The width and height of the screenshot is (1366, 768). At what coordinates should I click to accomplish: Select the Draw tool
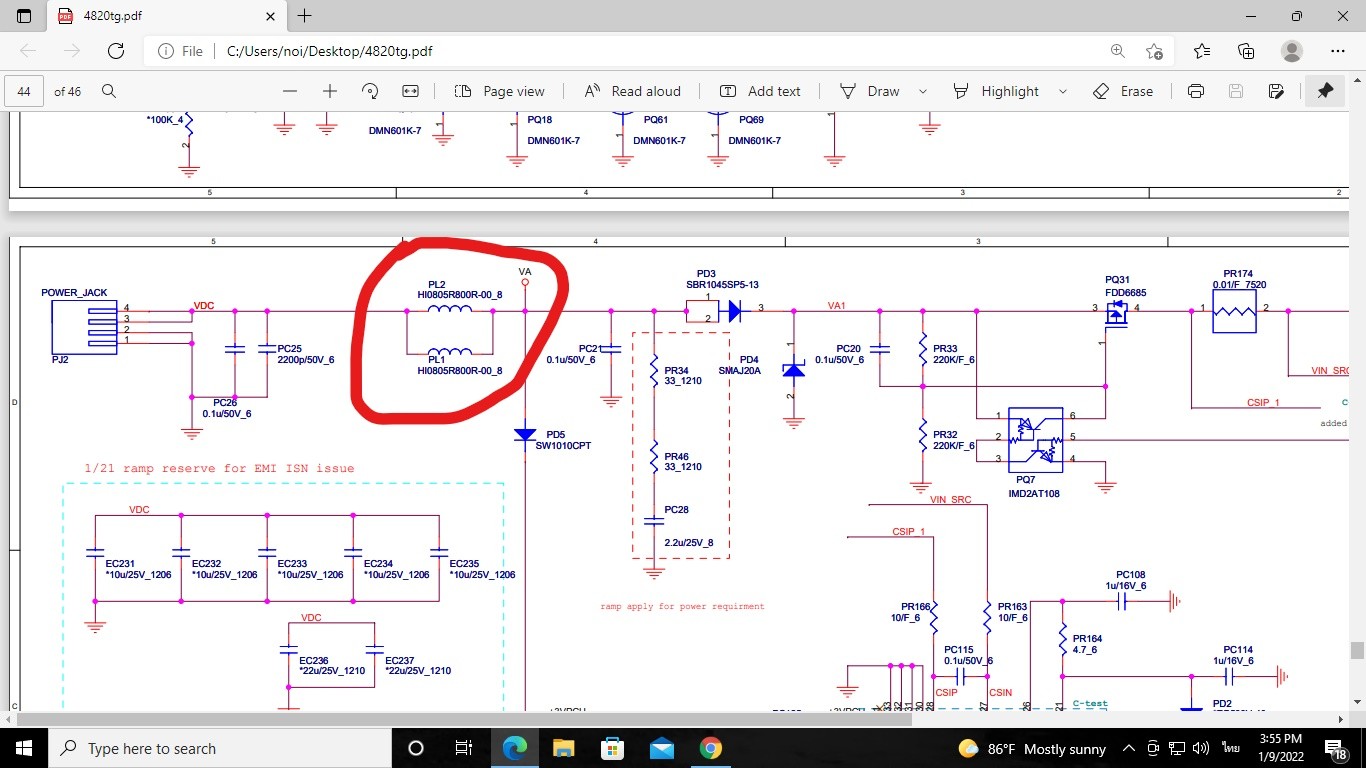pos(869,91)
